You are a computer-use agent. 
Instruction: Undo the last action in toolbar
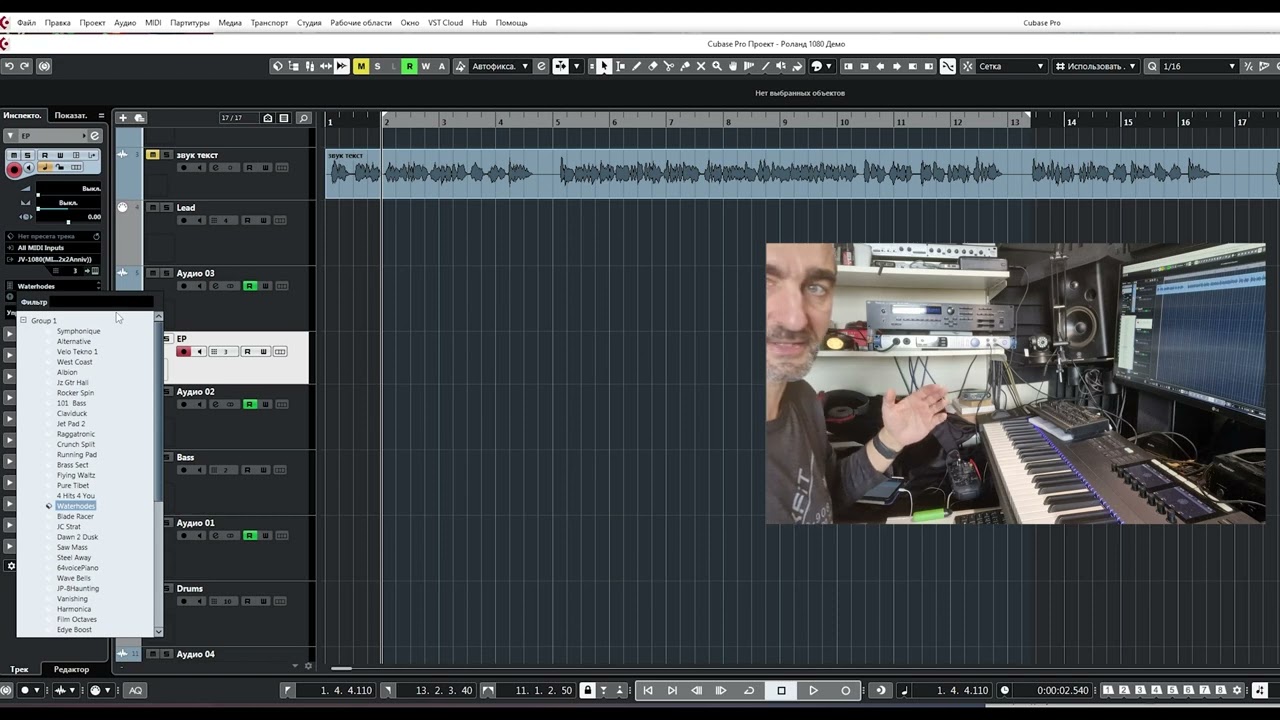tap(9, 66)
